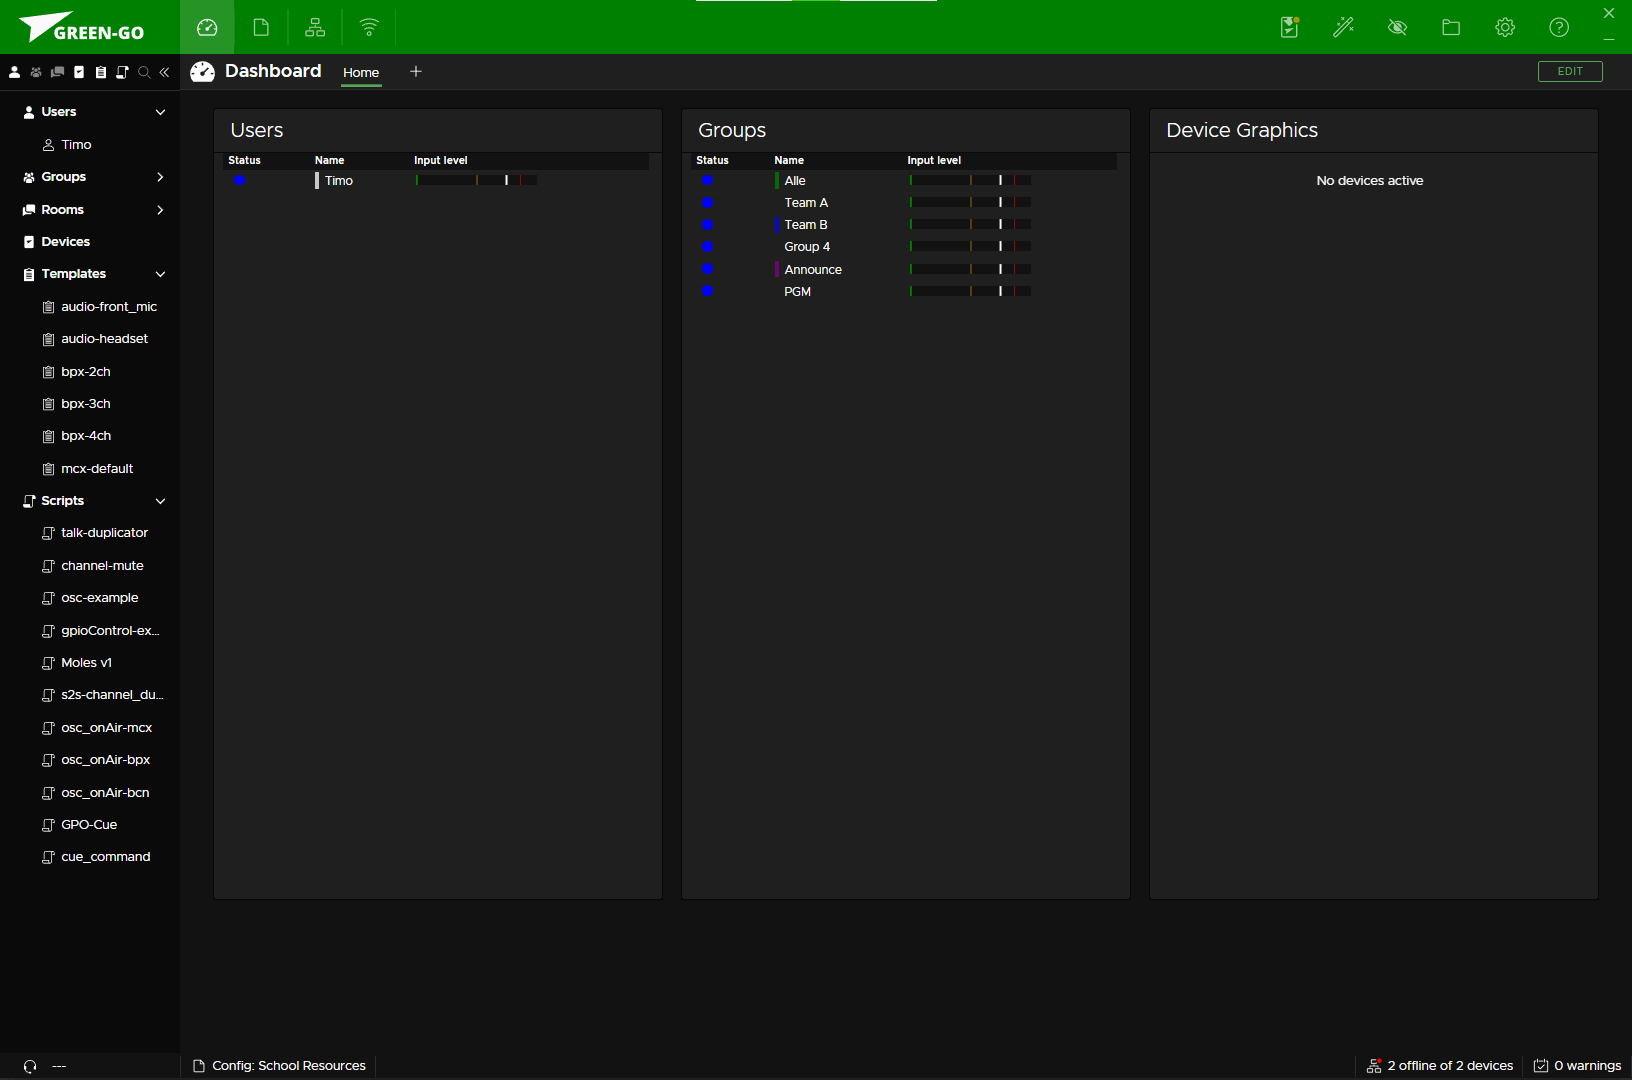Screen dimensions: 1632x1080
Task: Open the network topology view icon
Action: 315,27
